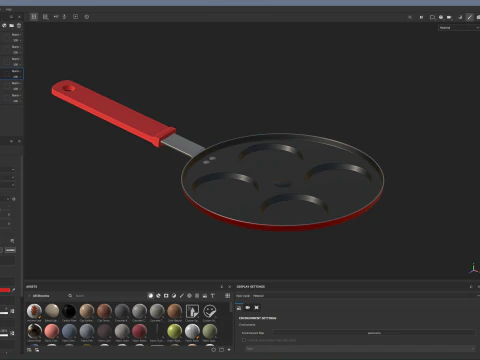Image resolution: width=480 pixels, height=360 pixels.
Task: Select the first layer thumbnail
Action: click(x=7, y=38)
